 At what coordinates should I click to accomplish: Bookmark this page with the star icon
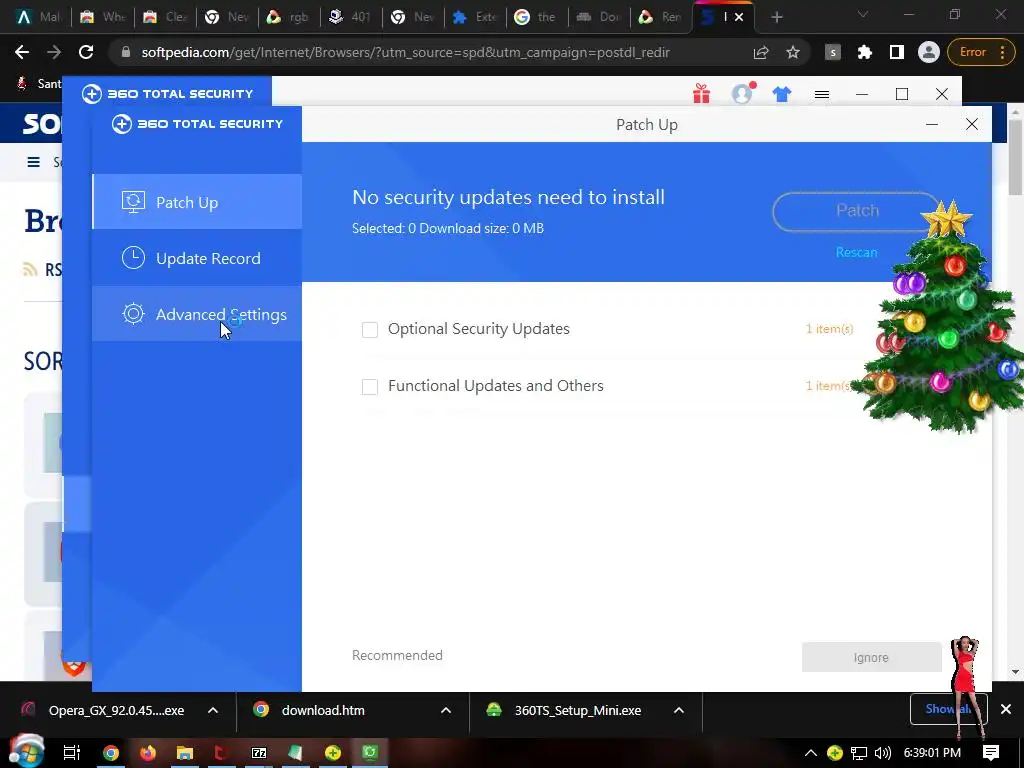tap(793, 52)
